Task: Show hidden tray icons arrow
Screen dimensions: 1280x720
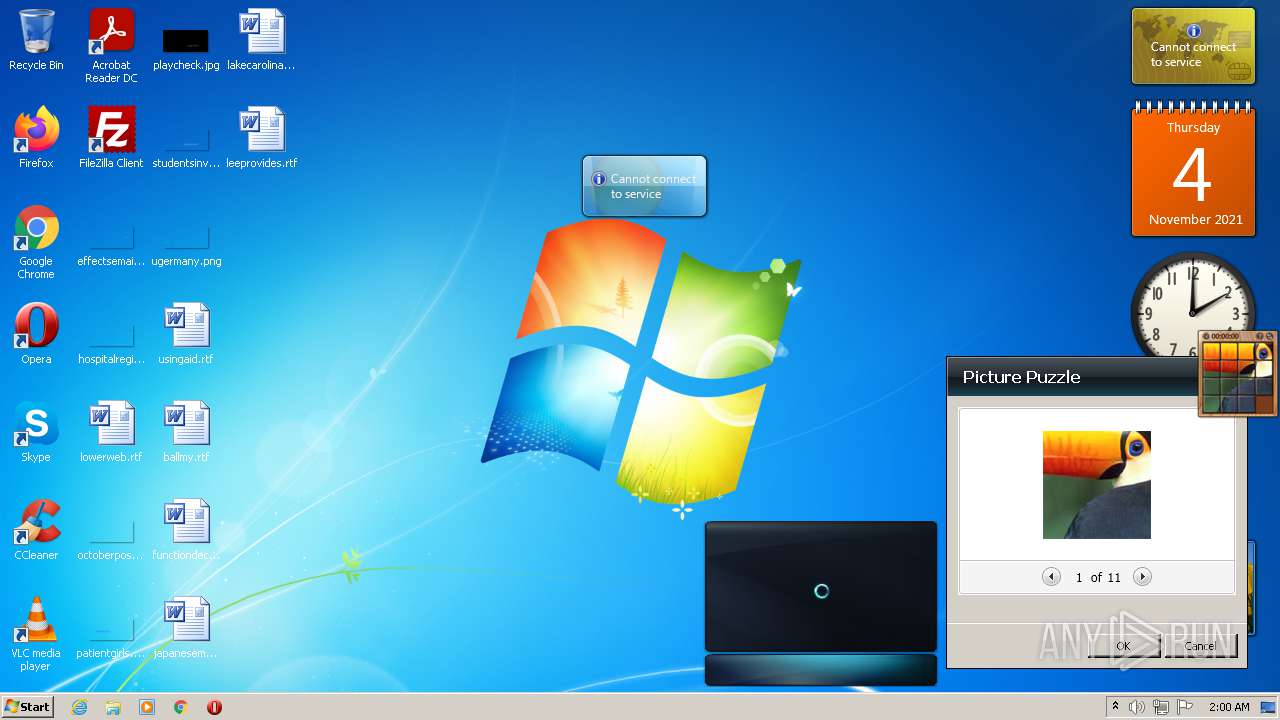Action: (x=1115, y=707)
